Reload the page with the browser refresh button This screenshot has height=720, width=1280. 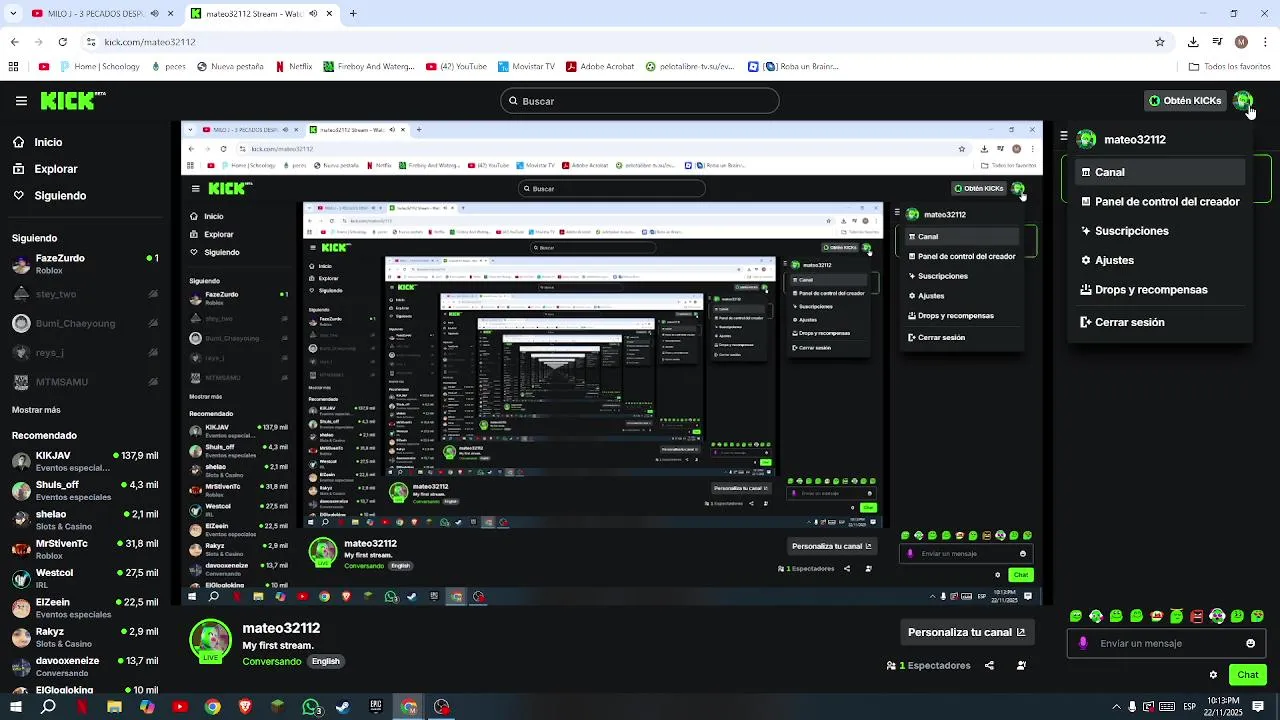[x=62, y=42]
